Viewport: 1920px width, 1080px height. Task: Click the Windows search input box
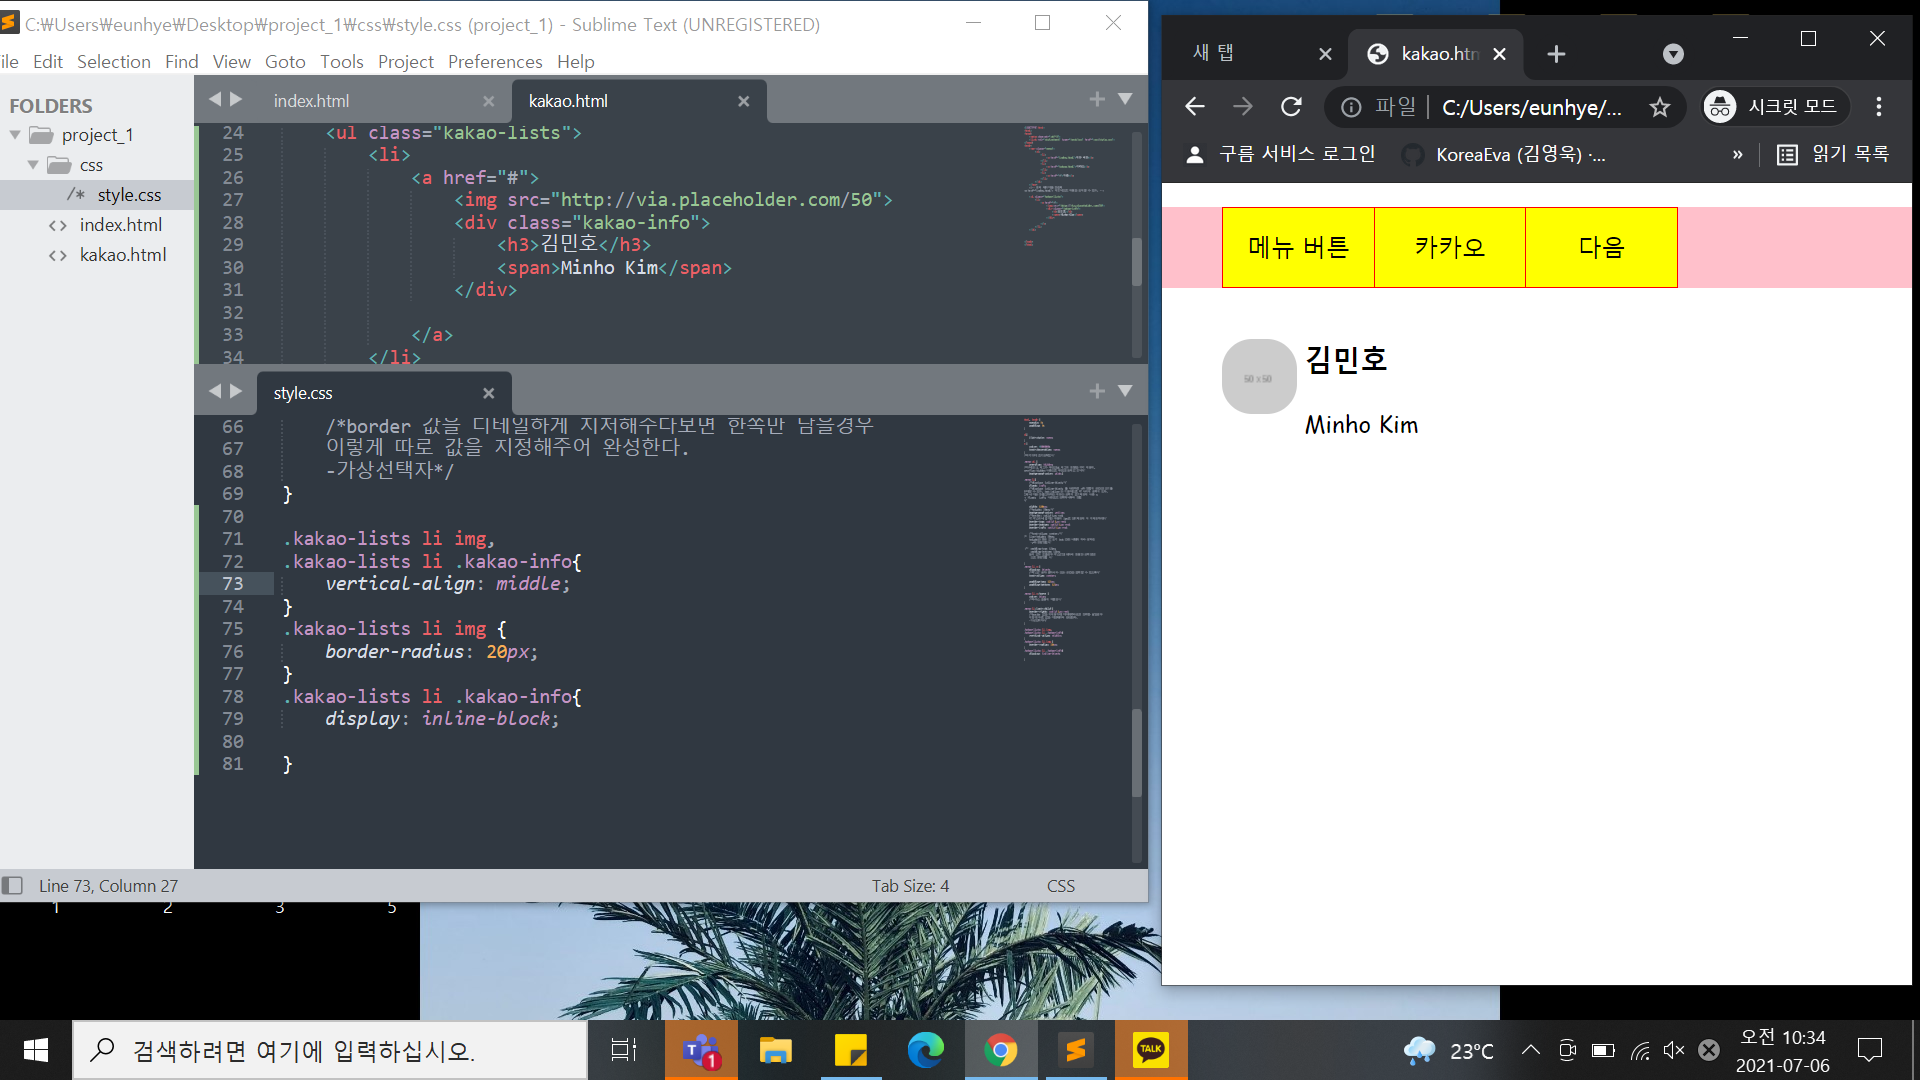[x=330, y=1050]
